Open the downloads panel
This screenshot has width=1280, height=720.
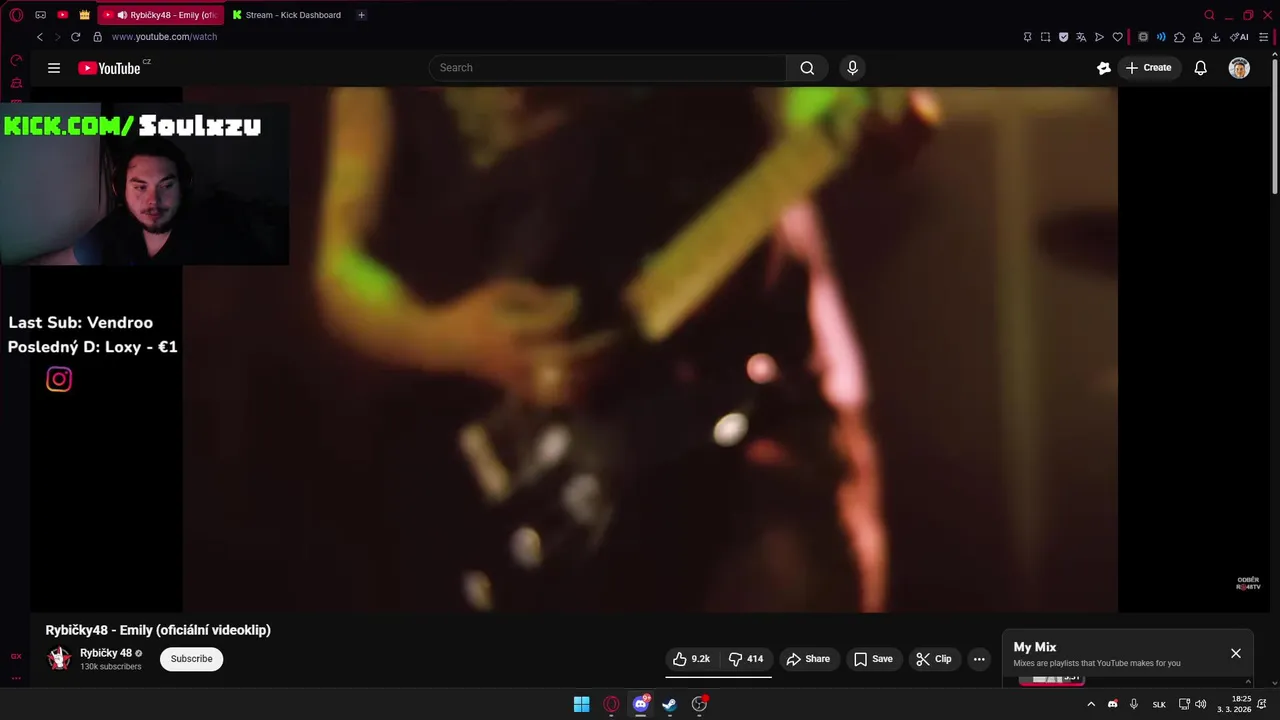coord(1215,37)
